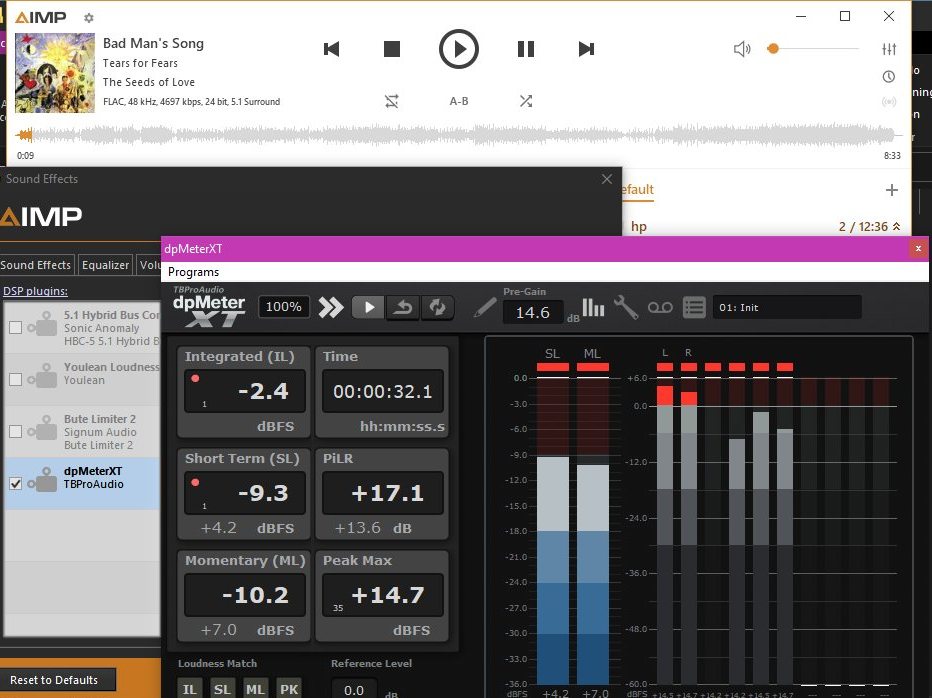The width and height of the screenshot is (932, 698).
Task: Open AIMP settings gear next to logo
Action: point(89,18)
